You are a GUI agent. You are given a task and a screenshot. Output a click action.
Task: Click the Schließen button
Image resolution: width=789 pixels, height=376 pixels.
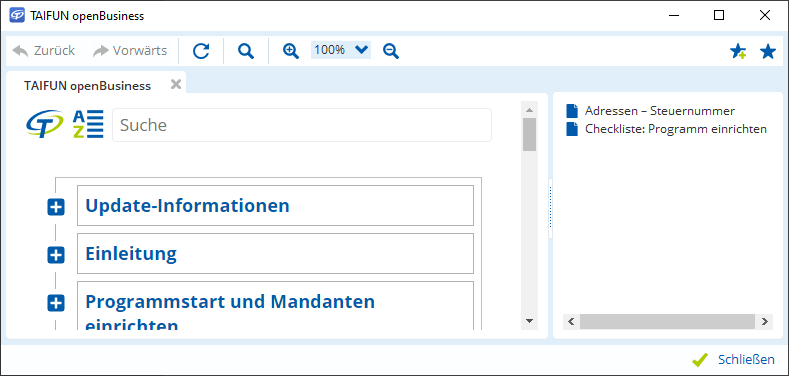(x=733, y=360)
